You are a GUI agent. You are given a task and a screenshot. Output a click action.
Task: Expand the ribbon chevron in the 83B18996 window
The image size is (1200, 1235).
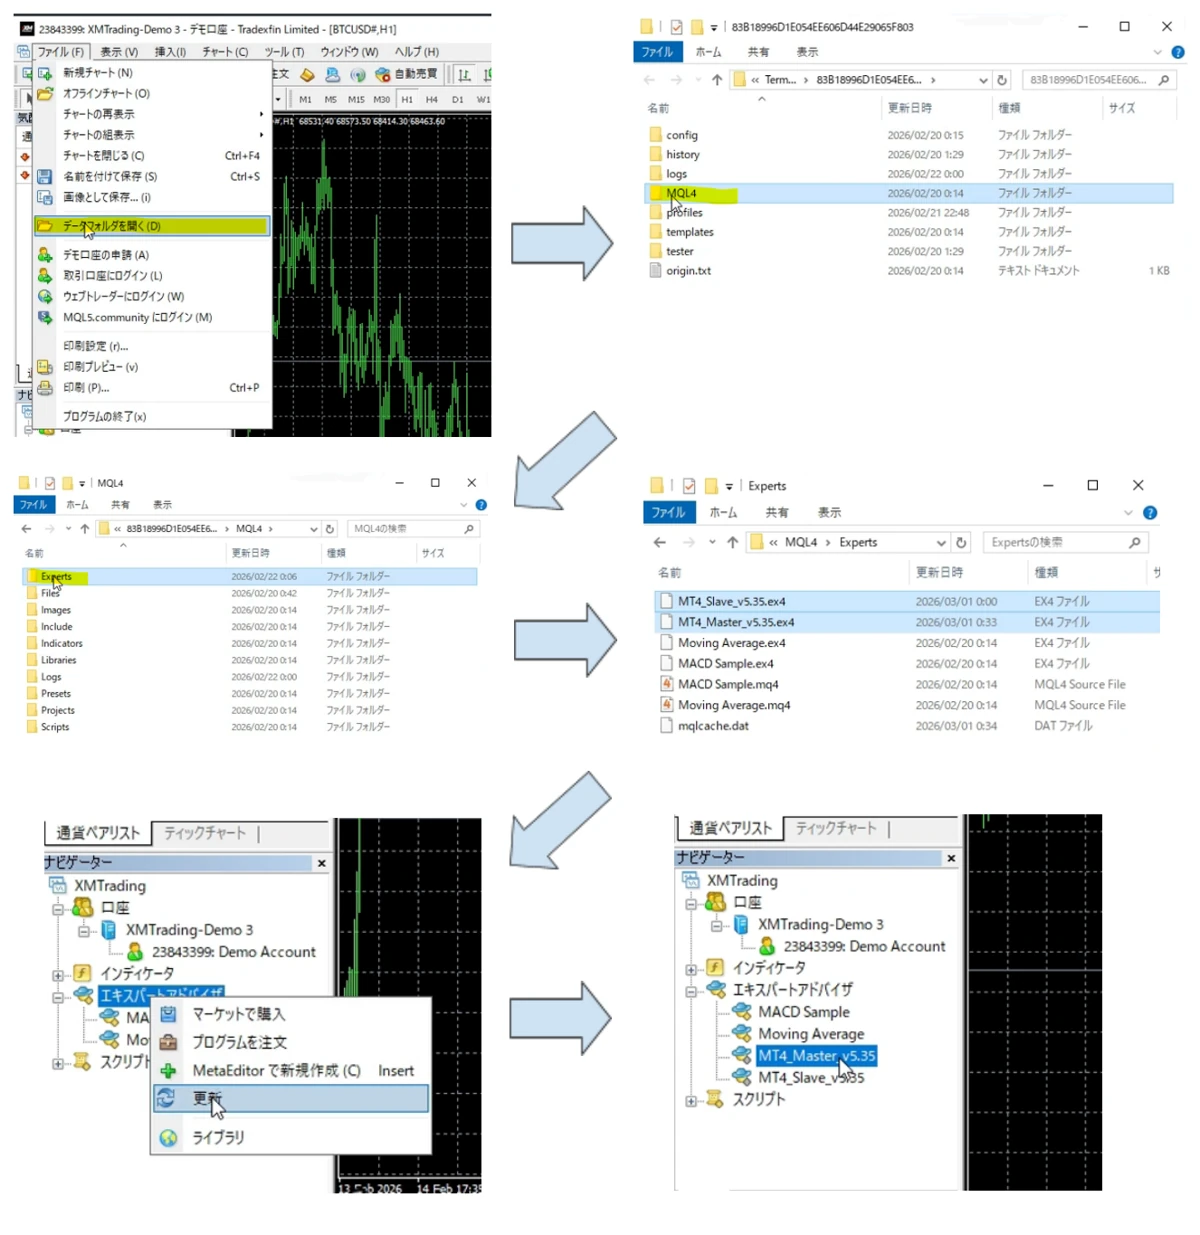(1158, 52)
